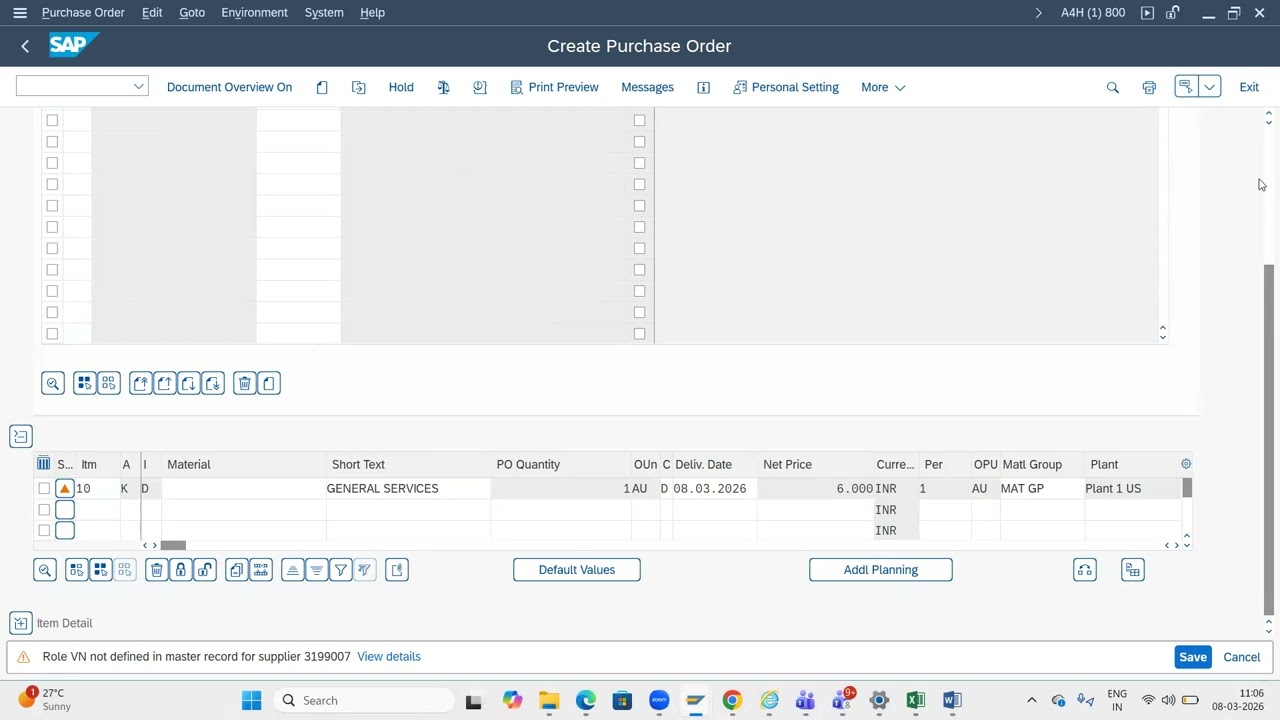Click the Addl Planning button
1280x720 pixels.
coord(881,570)
